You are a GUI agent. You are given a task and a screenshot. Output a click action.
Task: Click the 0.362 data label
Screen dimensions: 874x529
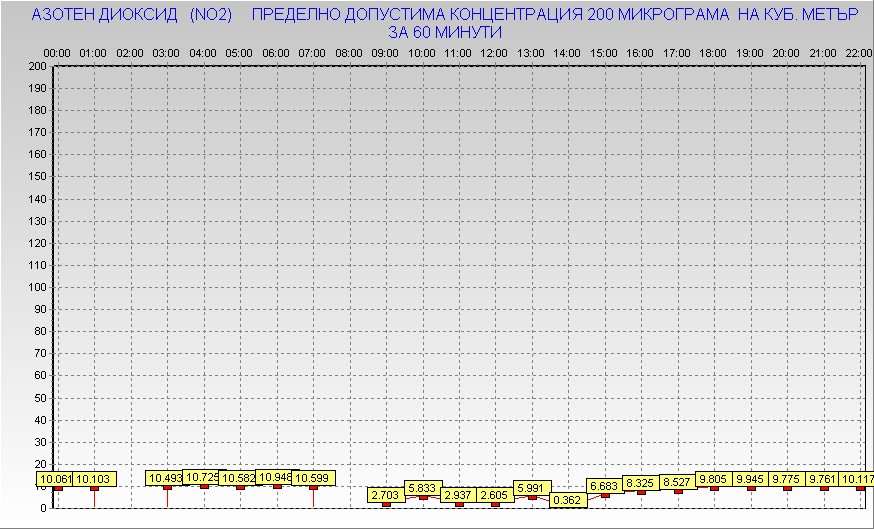(567, 500)
